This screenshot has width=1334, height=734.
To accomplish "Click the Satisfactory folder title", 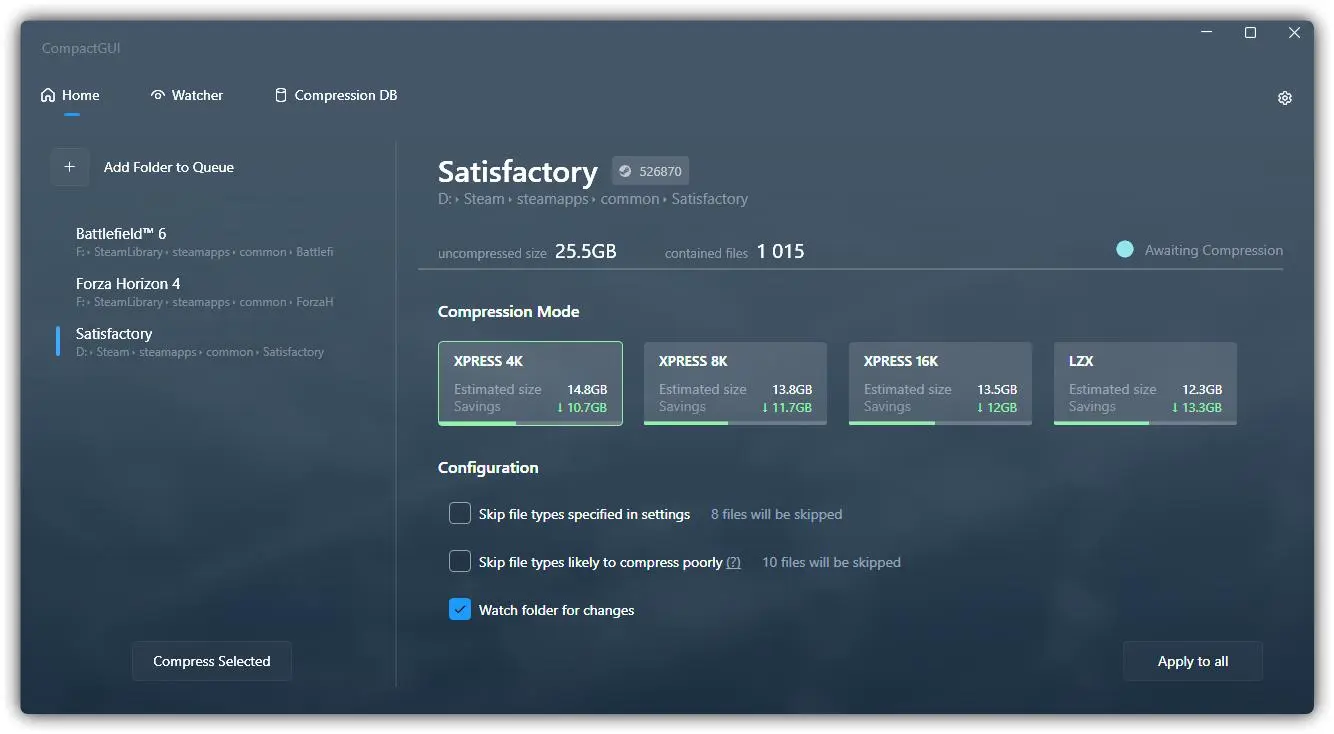I will pyautogui.click(x=518, y=171).
